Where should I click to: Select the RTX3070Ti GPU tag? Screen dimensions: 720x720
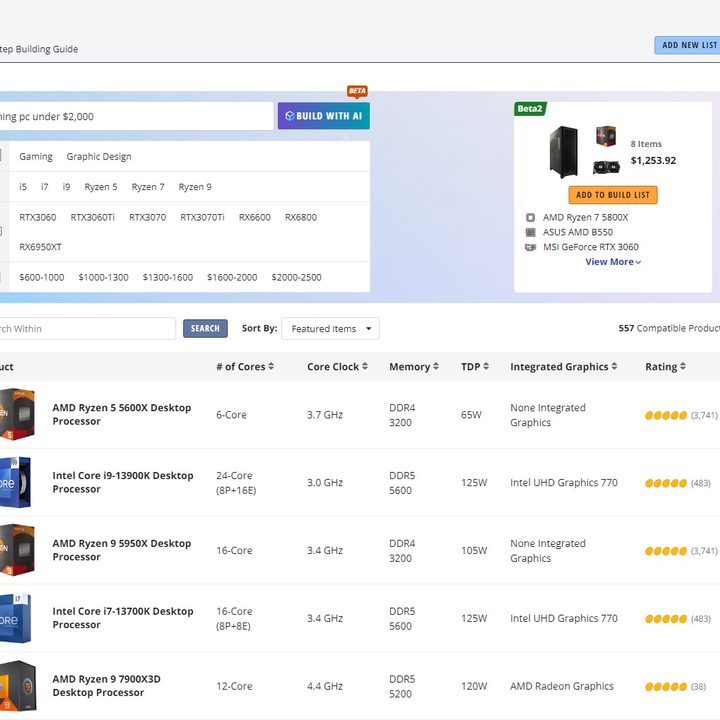point(202,217)
